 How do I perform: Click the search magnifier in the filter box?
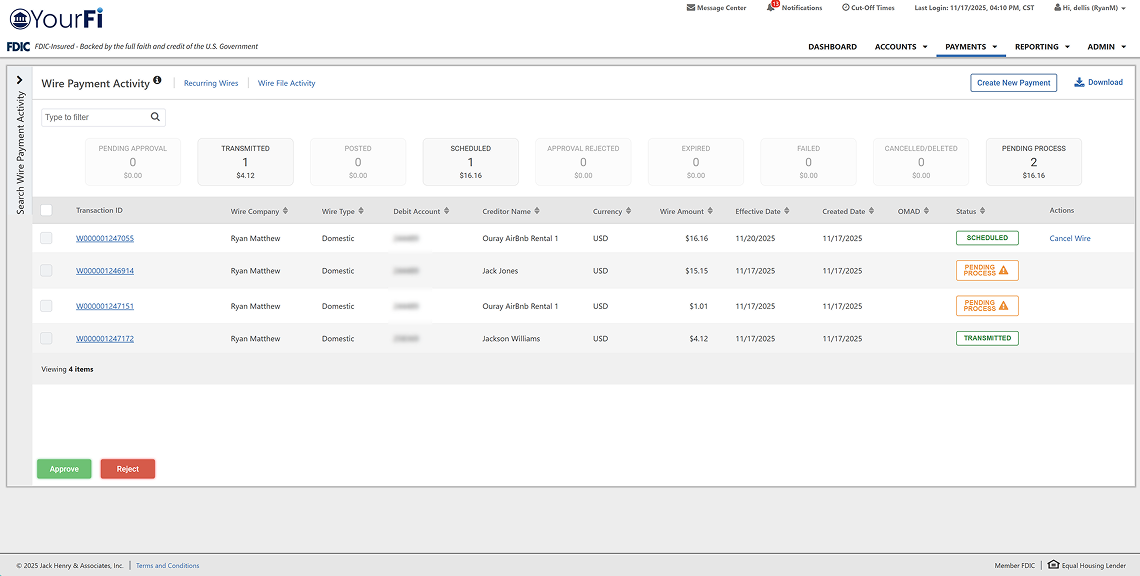pyautogui.click(x=155, y=116)
